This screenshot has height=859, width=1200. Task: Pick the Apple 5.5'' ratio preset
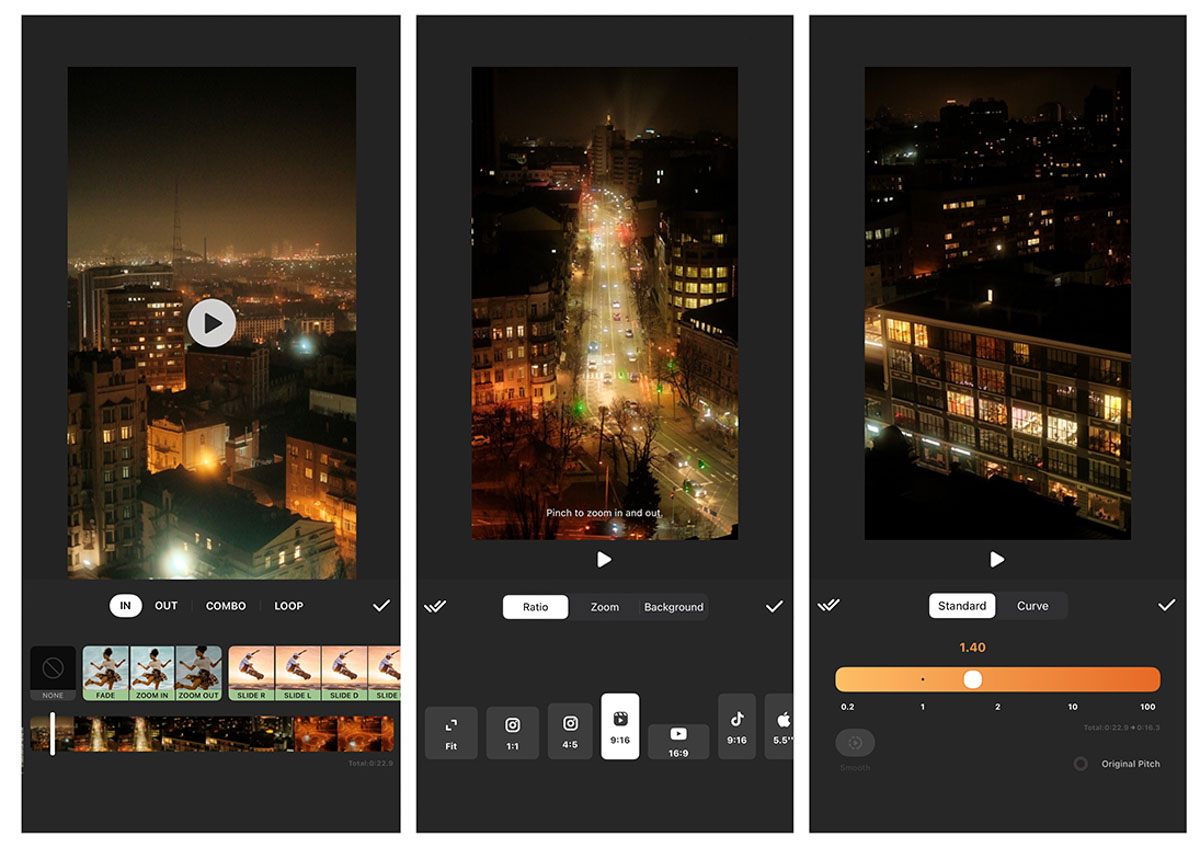(x=781, y=726)
